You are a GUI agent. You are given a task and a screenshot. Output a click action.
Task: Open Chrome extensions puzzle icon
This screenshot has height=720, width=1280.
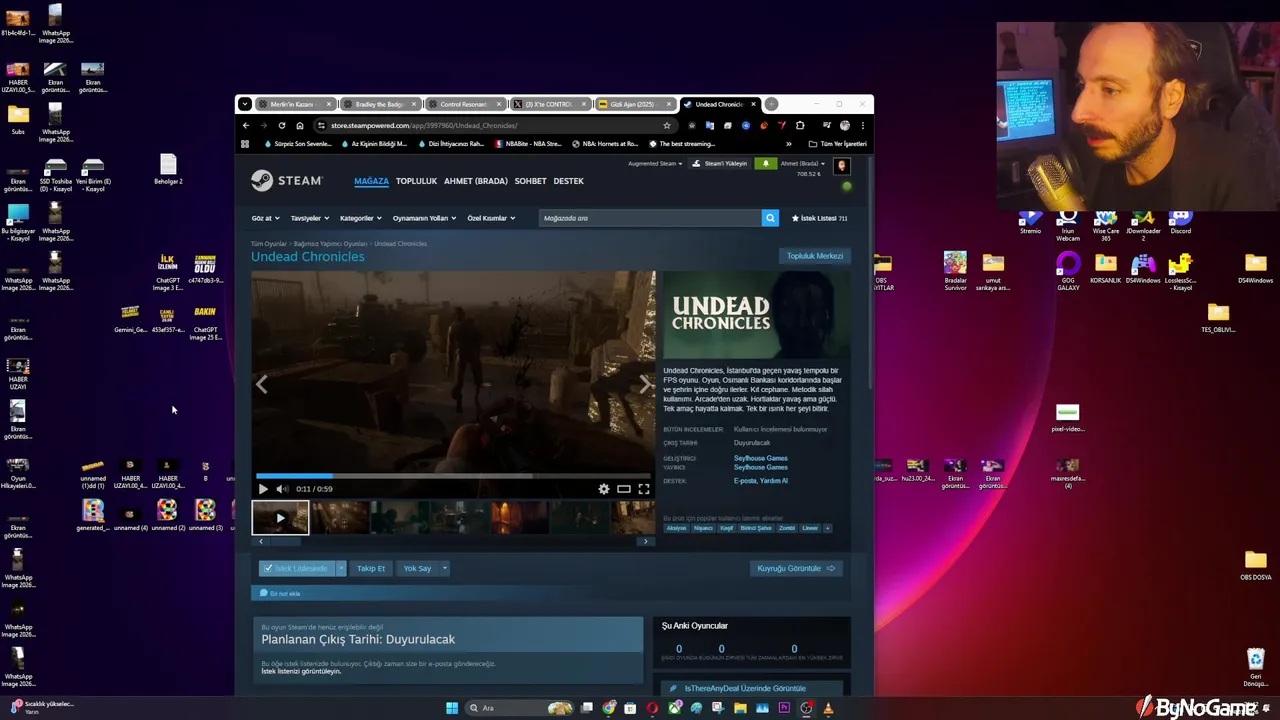tap(799, 125)
